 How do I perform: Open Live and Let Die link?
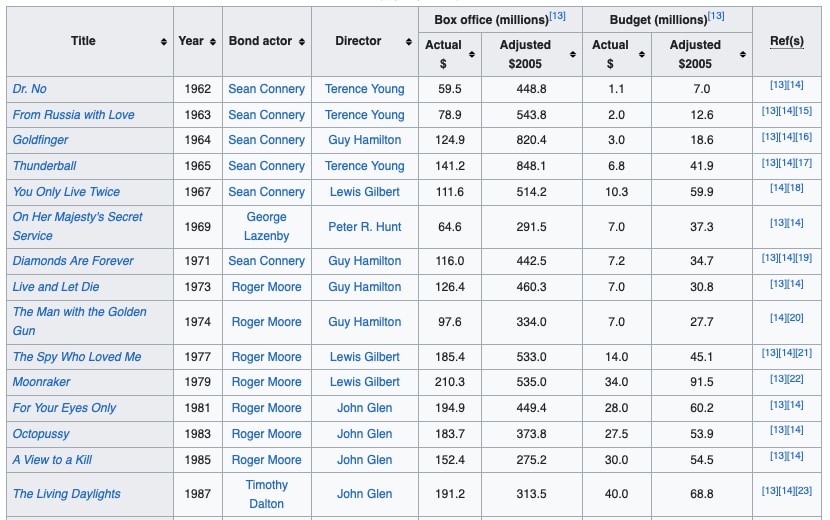coord(56,287)
